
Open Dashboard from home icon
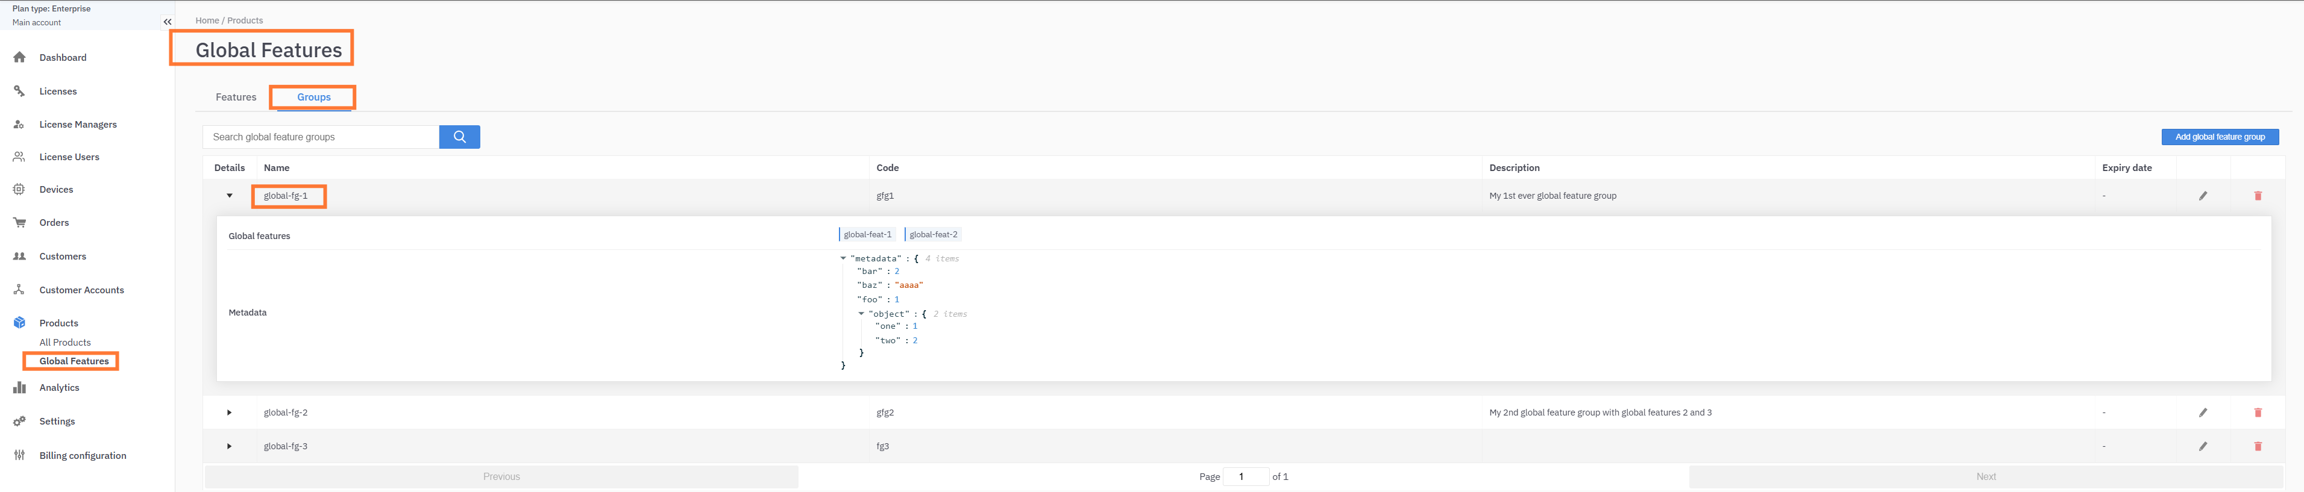[x=20, y=58]
